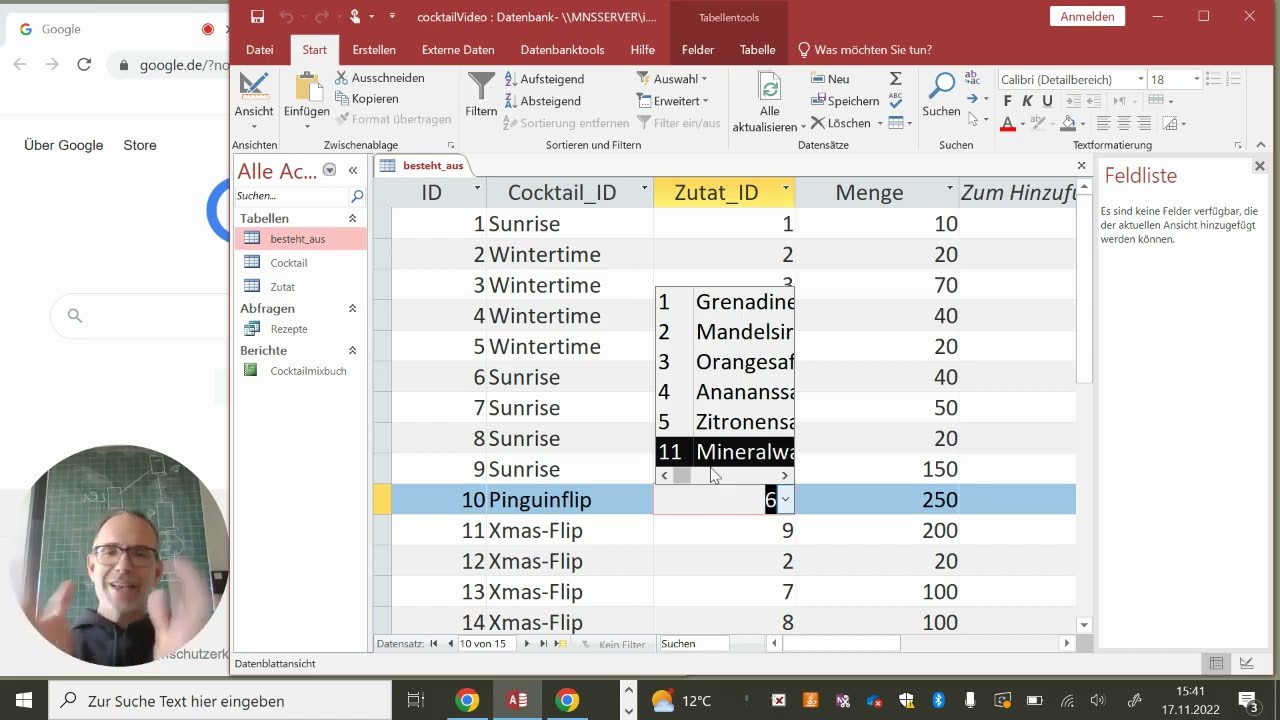The image size is (1280, 720).
Task: Open the Erweitert filter dropdown
Action: click(673, 101)
